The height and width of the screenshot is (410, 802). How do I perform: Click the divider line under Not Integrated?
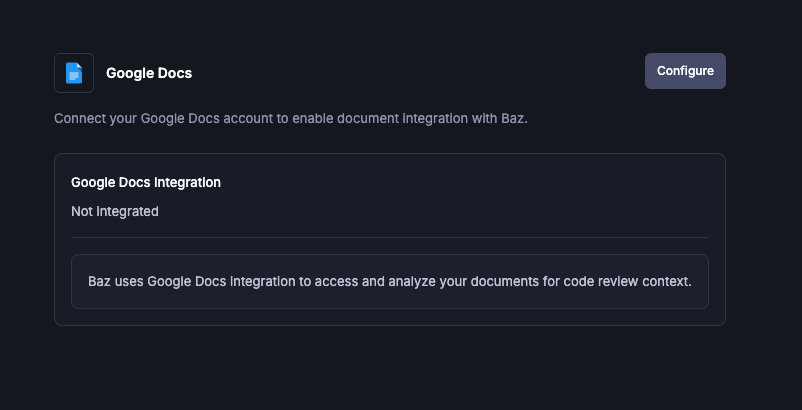pyautogui.click(x=390, y=237)
